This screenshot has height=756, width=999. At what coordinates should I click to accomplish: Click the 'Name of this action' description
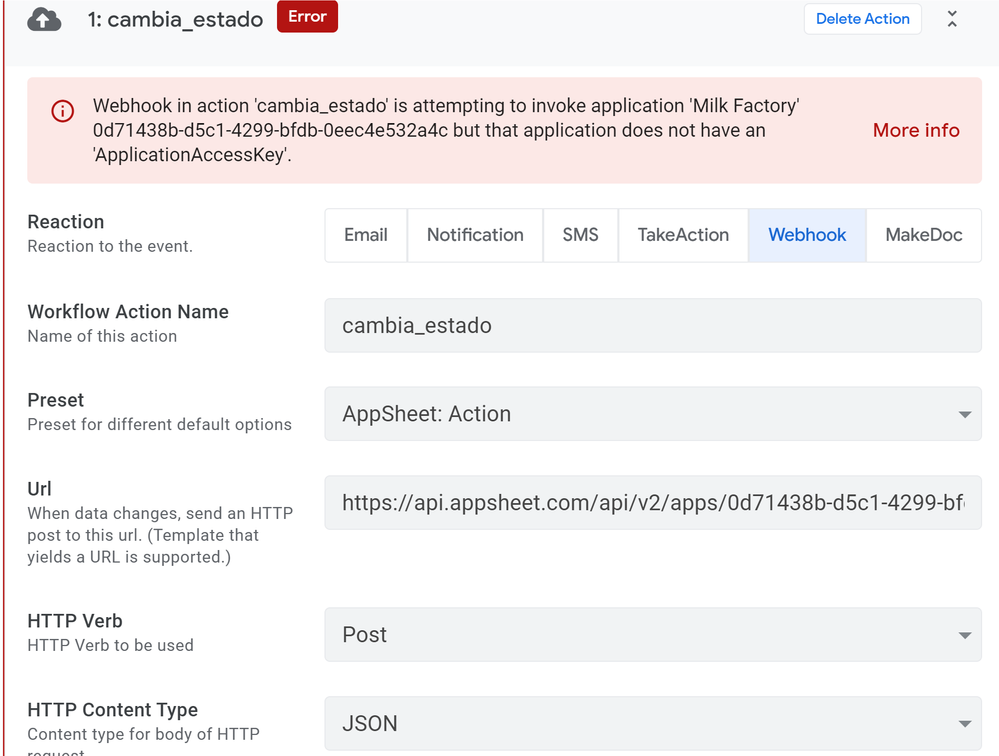coord(102,336)
